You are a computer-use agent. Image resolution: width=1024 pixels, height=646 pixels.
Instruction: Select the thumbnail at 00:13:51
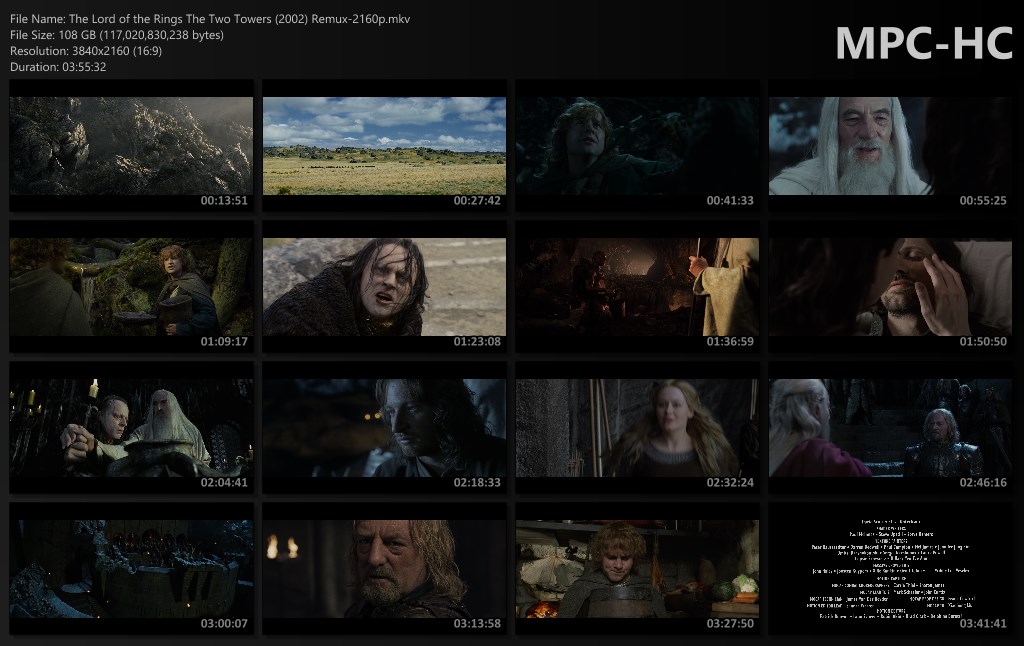(x=131, y=146)
